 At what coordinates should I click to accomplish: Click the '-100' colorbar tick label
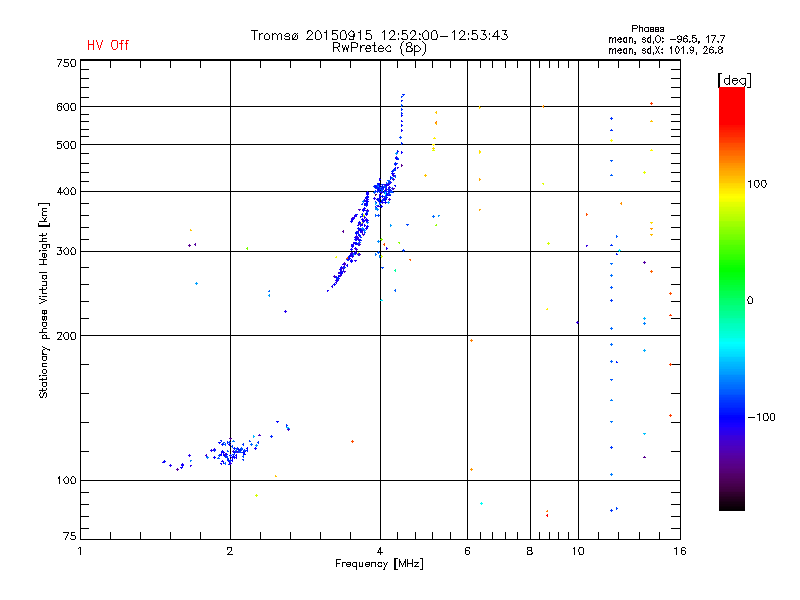point(761,417)
